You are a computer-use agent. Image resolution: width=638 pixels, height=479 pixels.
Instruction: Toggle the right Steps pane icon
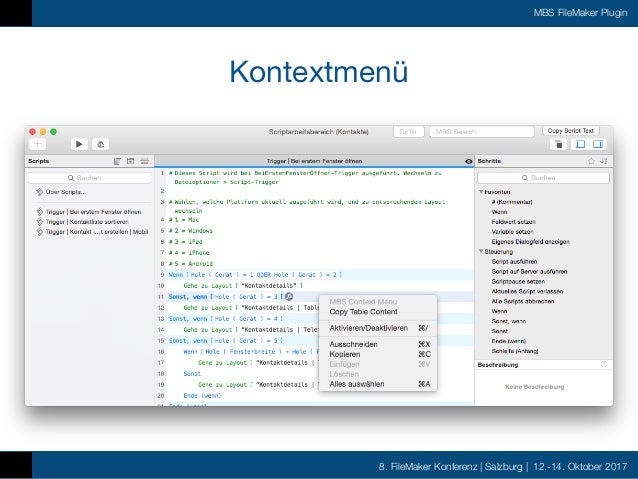click(597, 144)
